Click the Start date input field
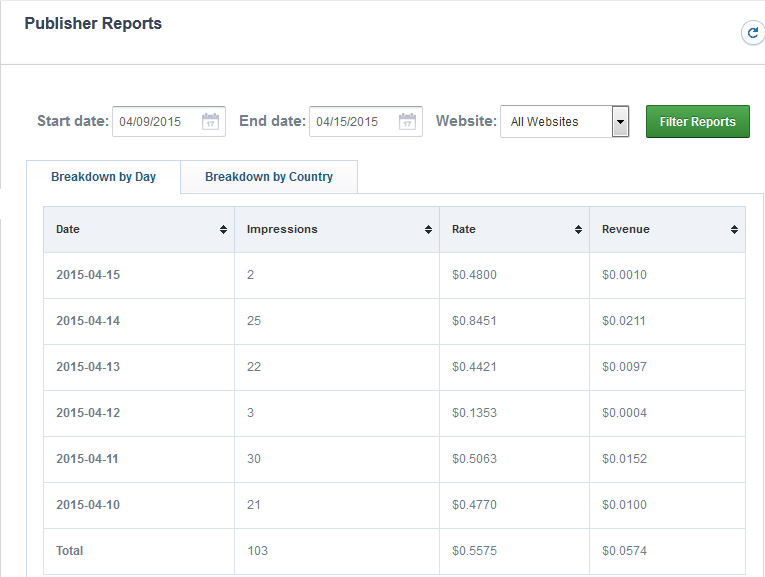Screen dimensions: 765x577 155,122
